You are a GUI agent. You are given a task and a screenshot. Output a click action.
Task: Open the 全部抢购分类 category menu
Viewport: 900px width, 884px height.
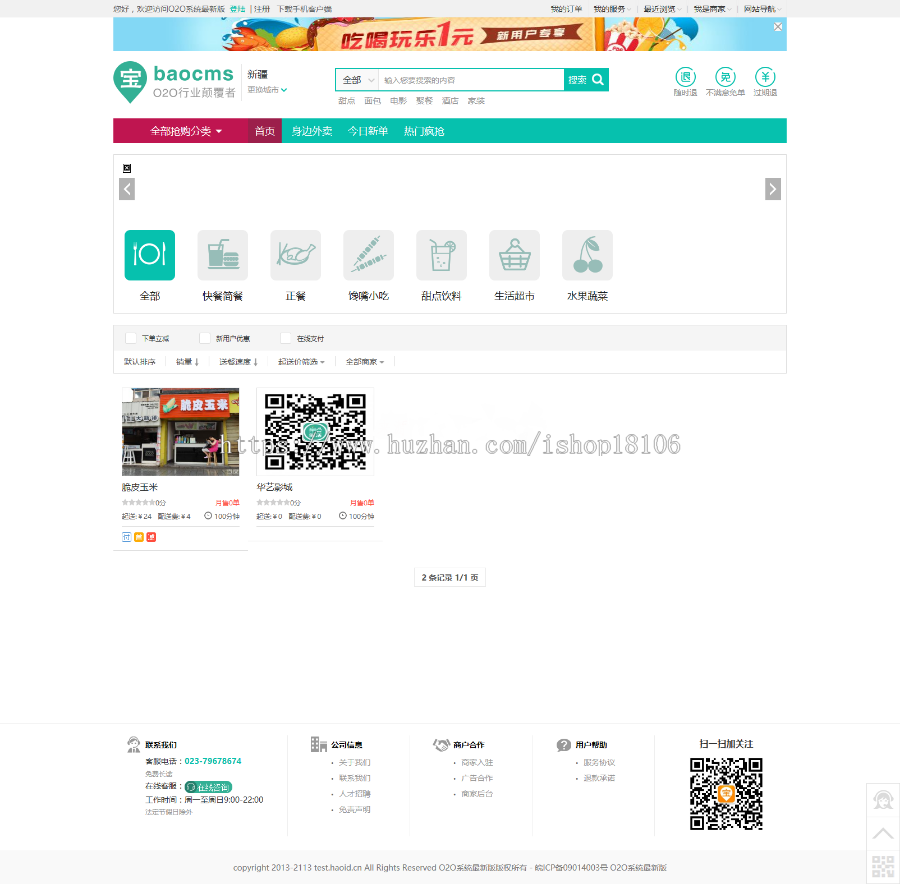click(180, 131)
